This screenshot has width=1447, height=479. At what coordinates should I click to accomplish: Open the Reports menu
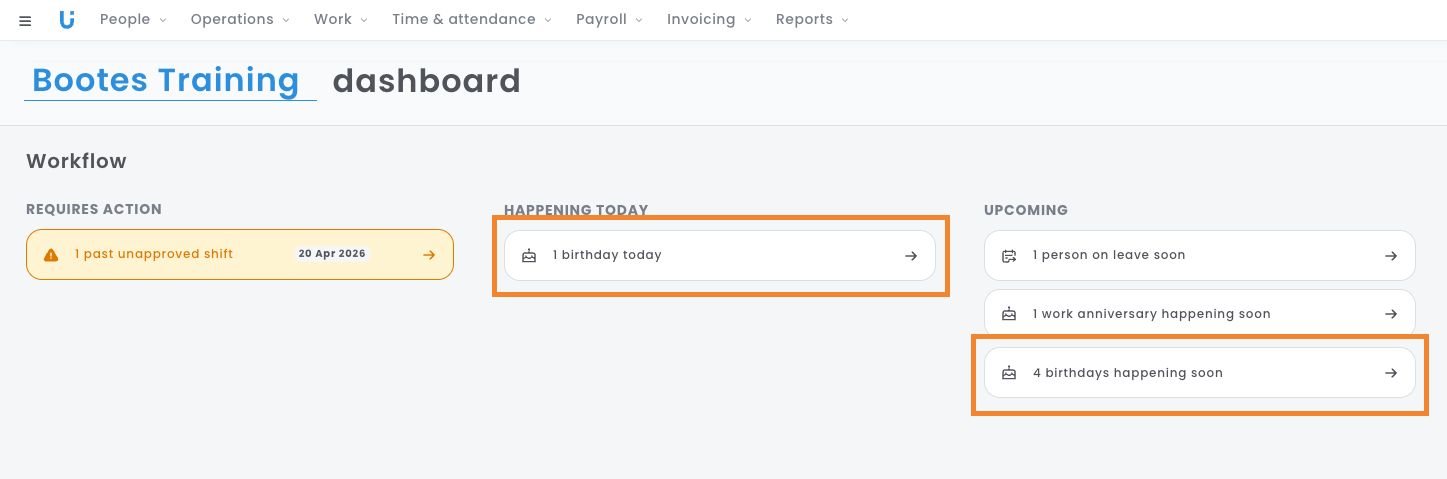tap(811, 20)
